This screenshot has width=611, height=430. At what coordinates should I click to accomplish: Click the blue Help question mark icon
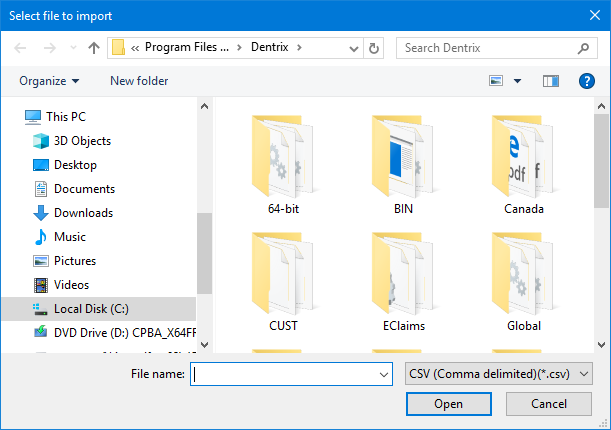coord(587,81)
